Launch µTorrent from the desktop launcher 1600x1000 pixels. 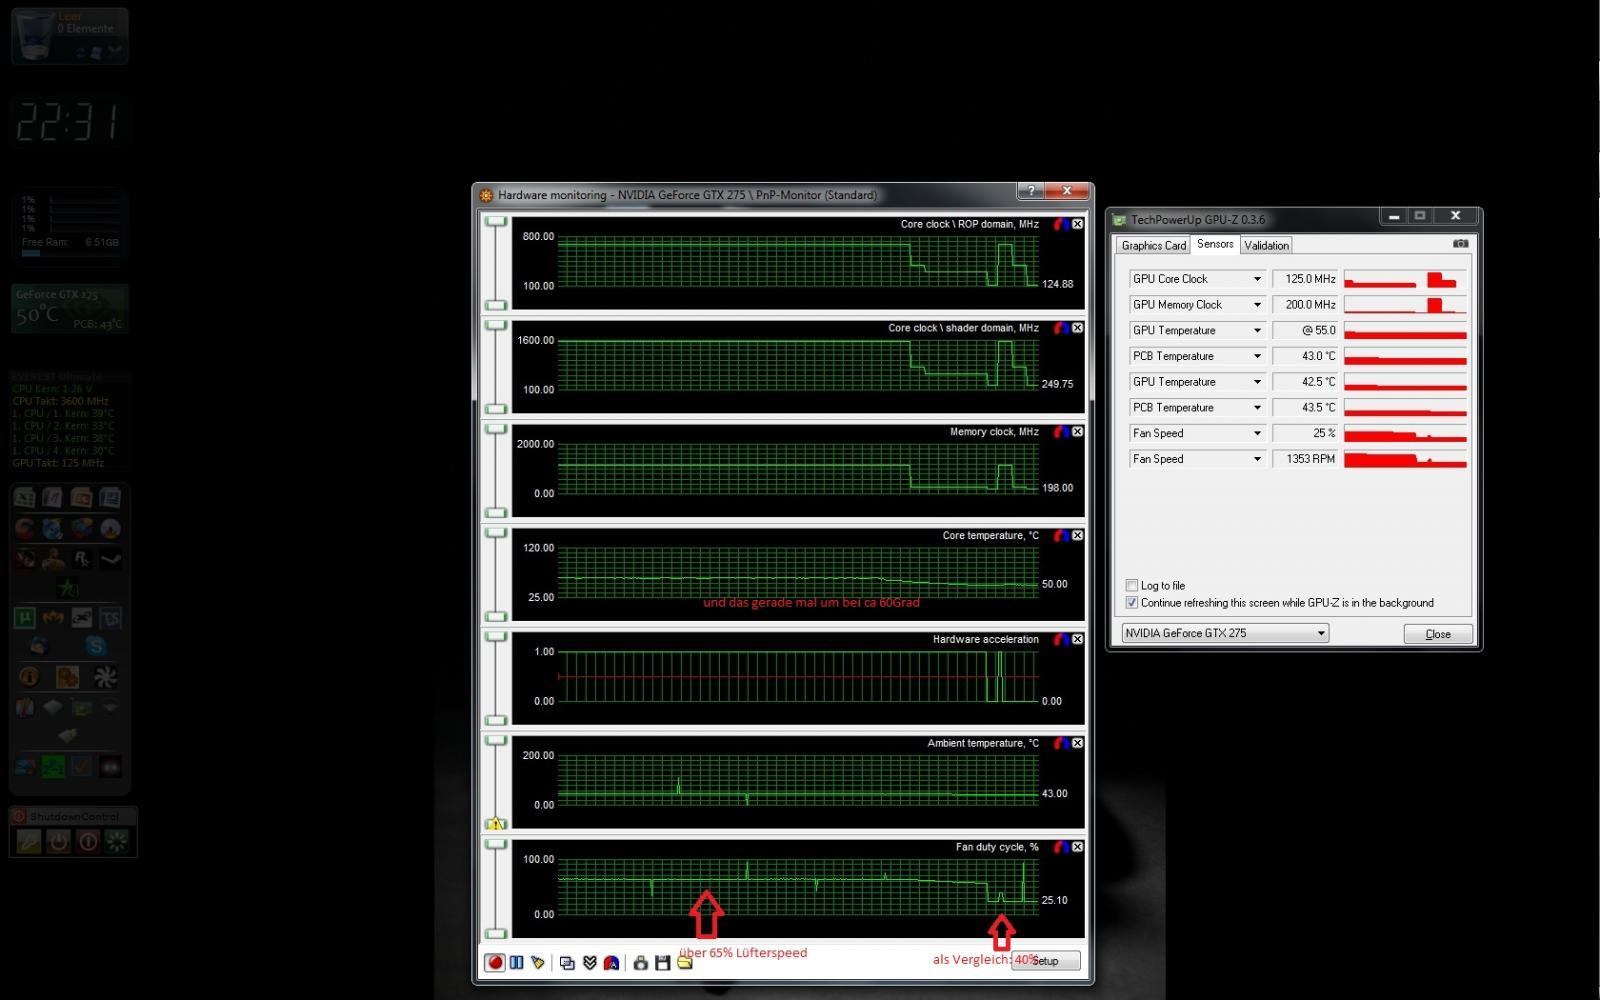pyautogui.click(x=25, y=618)
